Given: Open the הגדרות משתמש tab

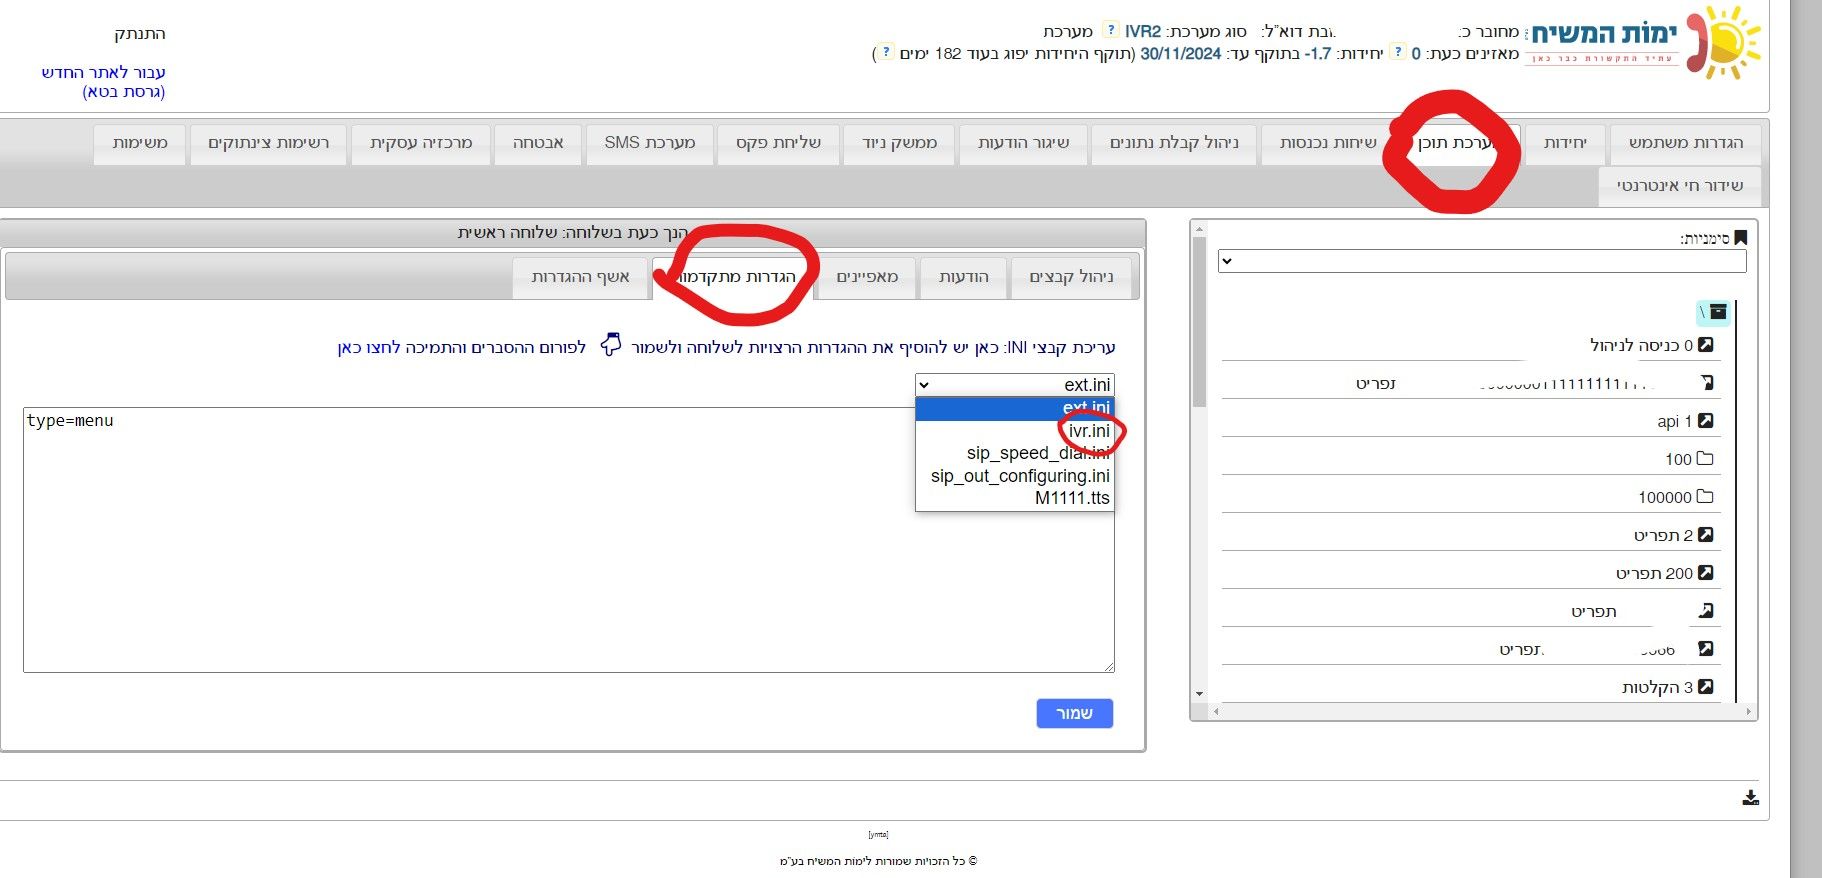Looking at the screenshot, I should pyautogui.click(x=1686, y=144).
